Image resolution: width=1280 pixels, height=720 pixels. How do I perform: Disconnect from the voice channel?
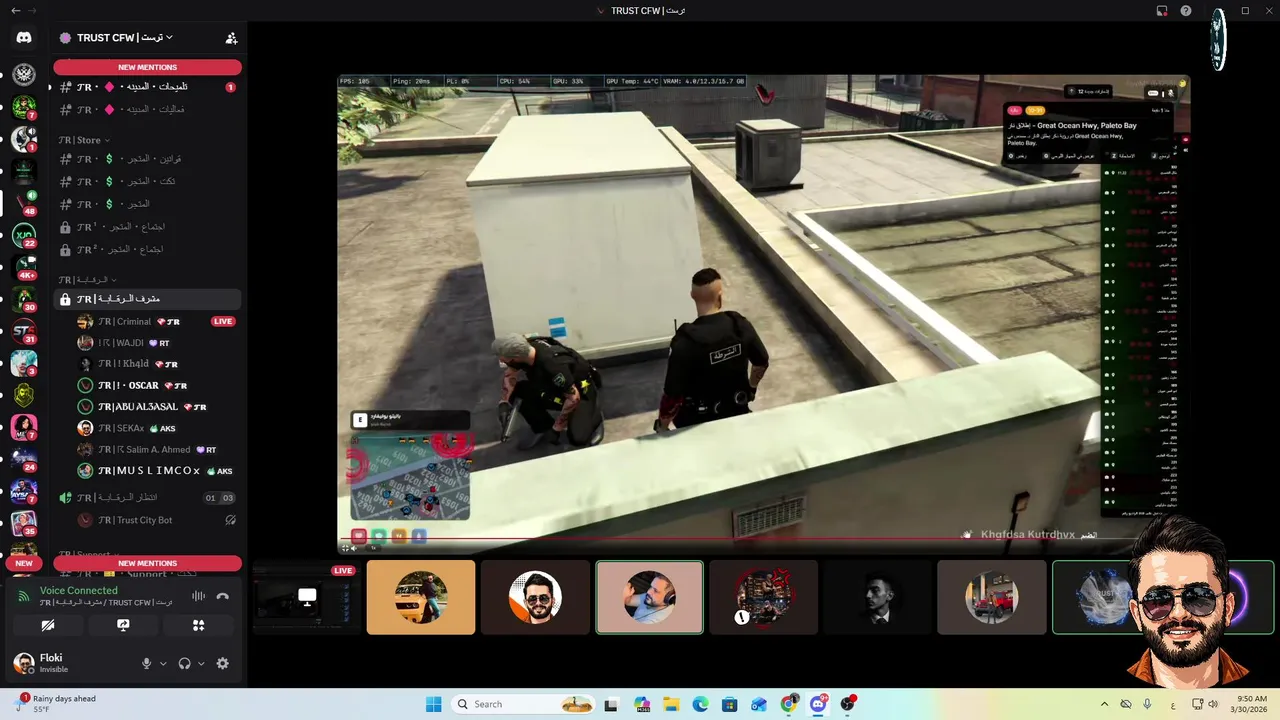(x=222, y=596)
